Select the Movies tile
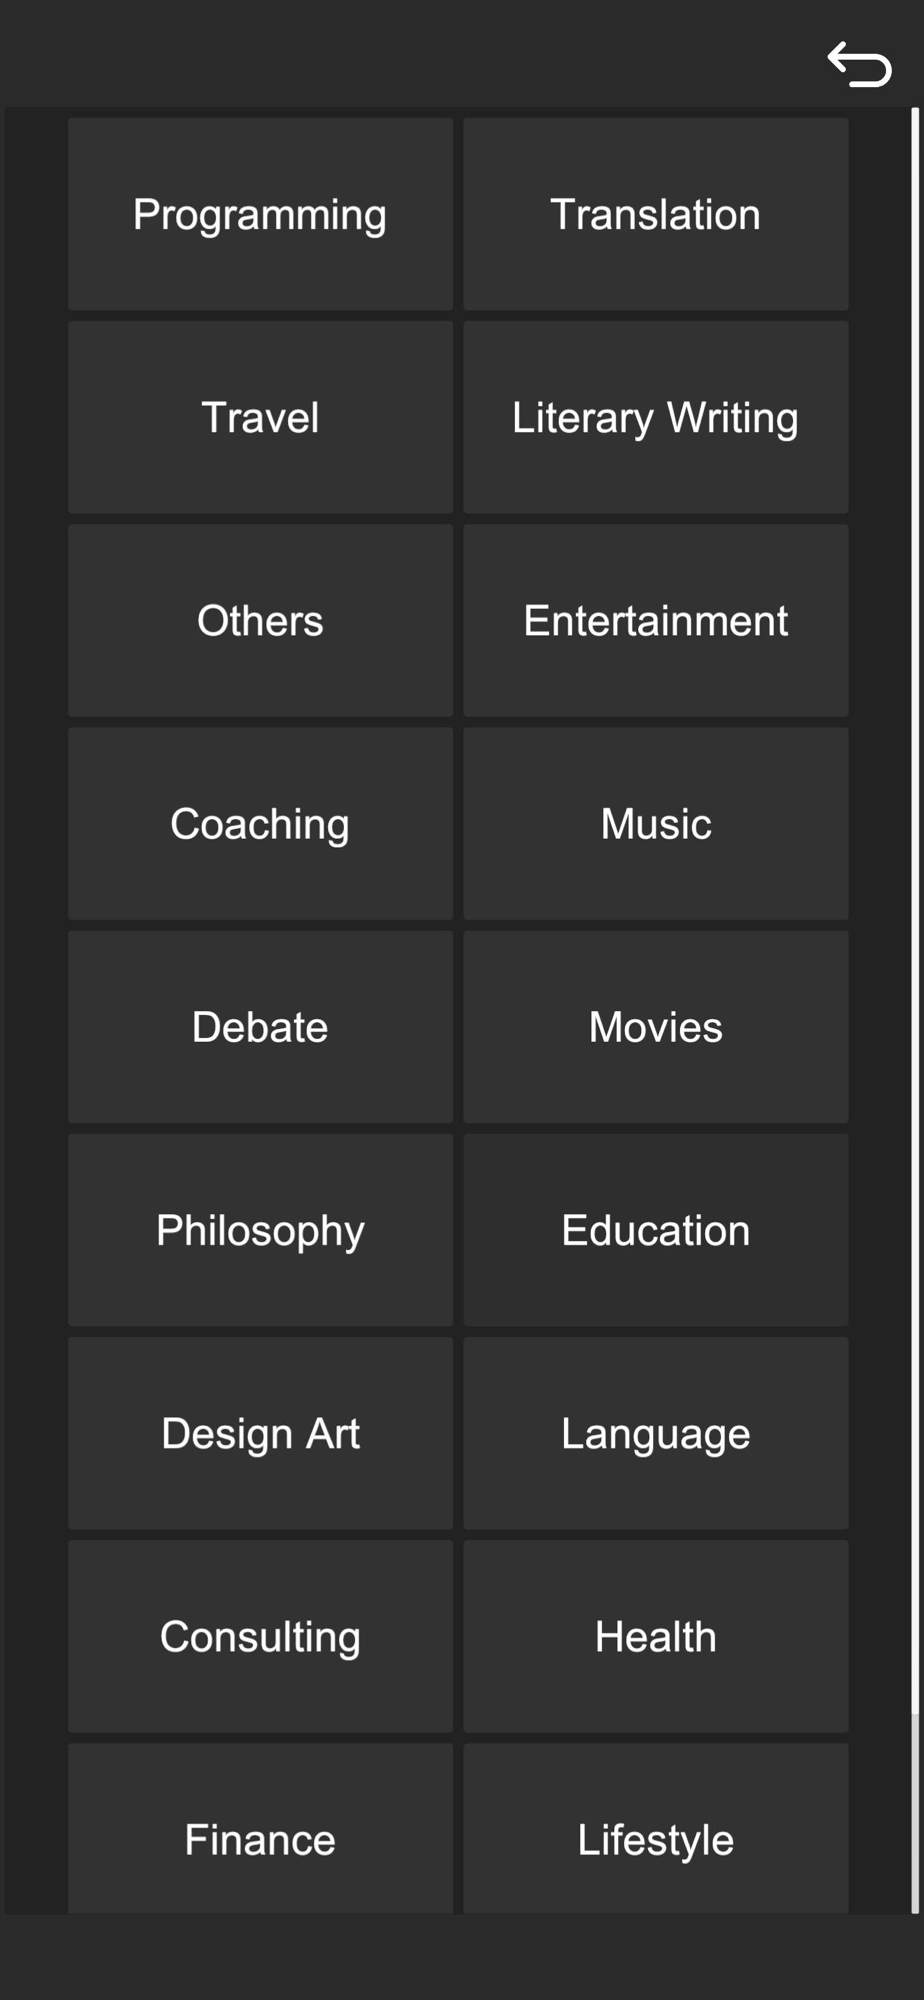The image size is (924, 2000). (656, 1026)
